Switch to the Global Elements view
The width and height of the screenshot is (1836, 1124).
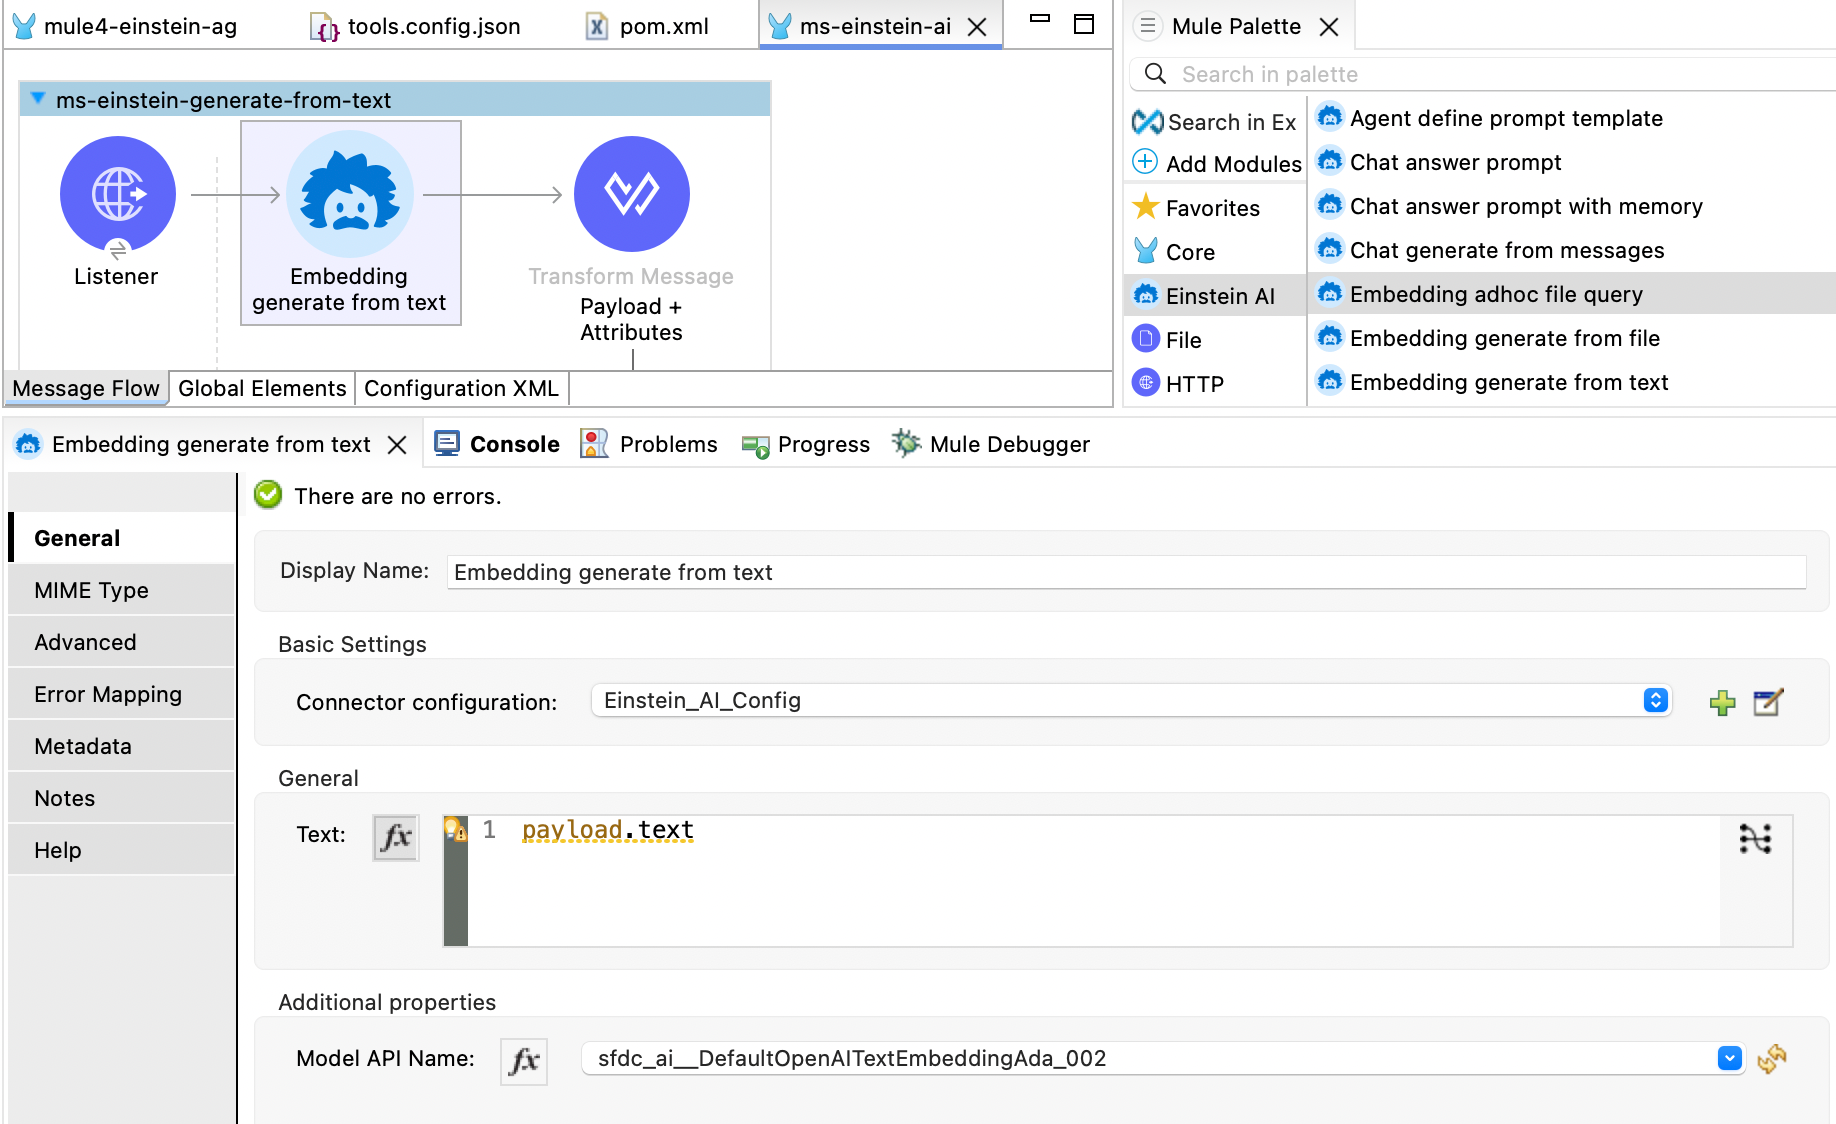[x=262, y=388]
